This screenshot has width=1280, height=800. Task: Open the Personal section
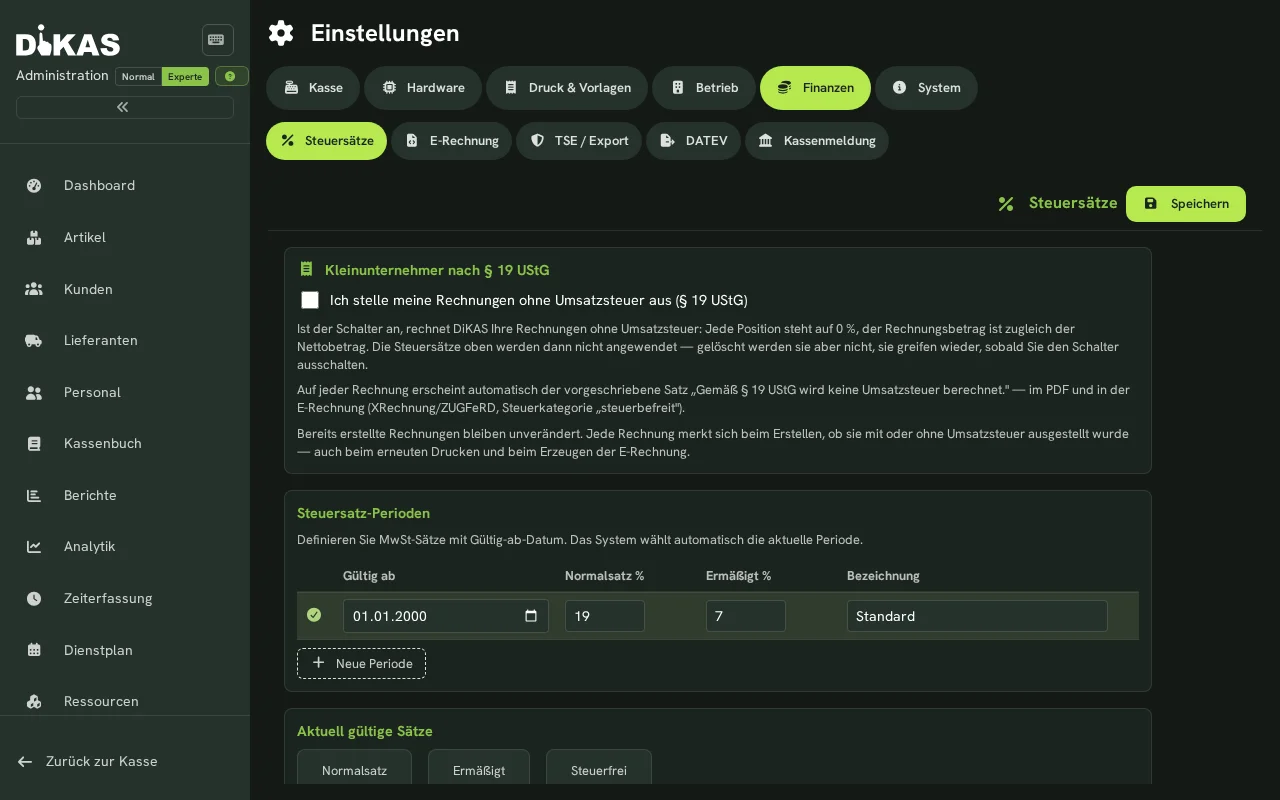[125, 392]
